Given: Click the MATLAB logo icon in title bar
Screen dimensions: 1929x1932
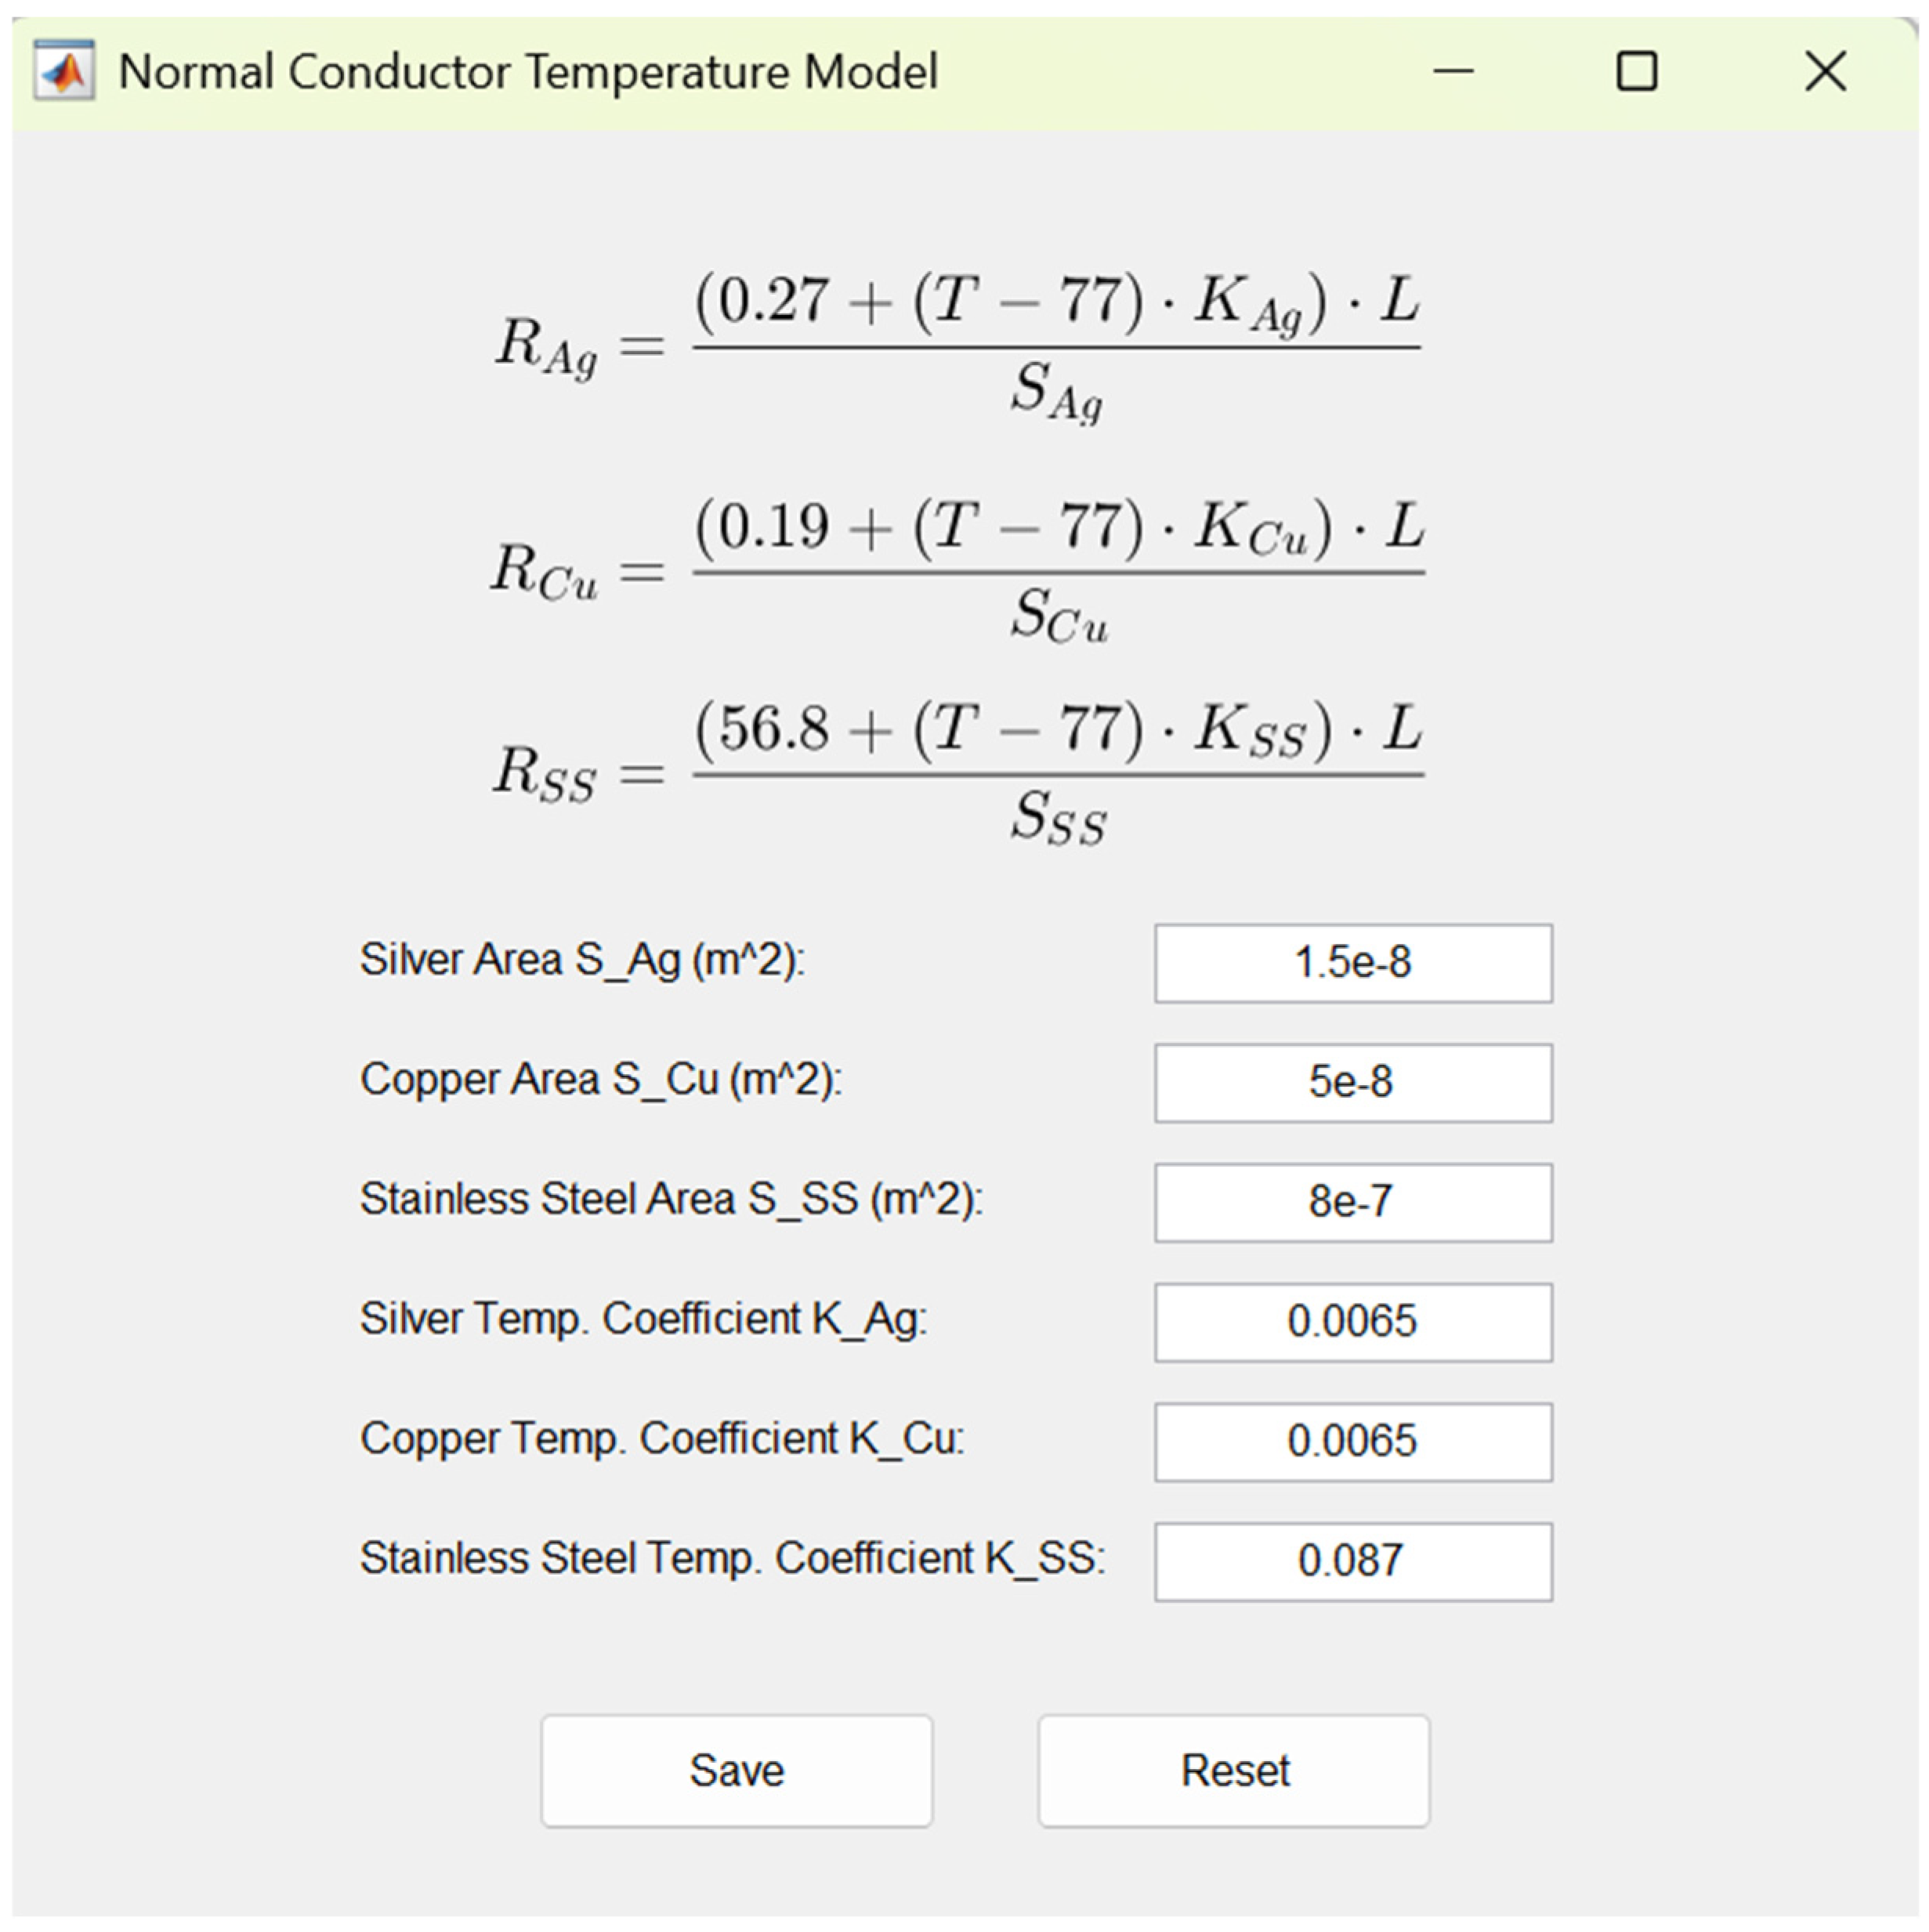Looking at the screenshot, I should tap(64, 71).
